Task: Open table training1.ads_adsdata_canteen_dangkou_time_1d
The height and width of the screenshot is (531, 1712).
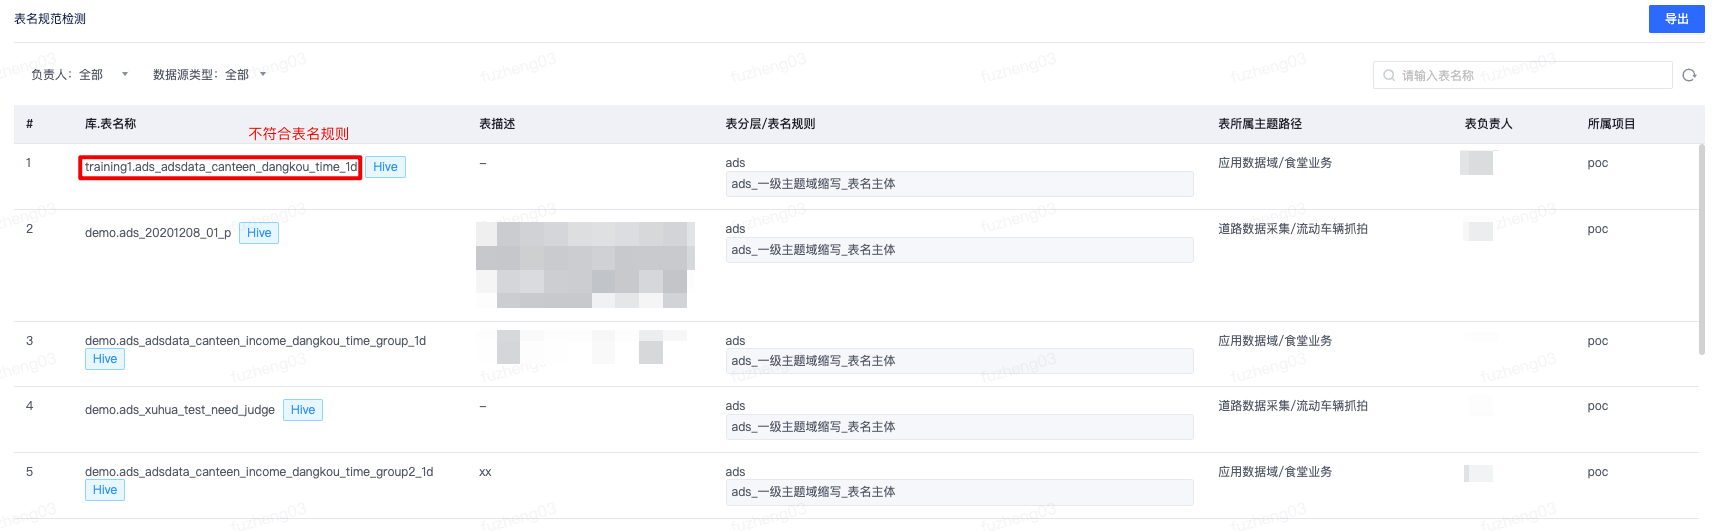Action: [220, 167]
